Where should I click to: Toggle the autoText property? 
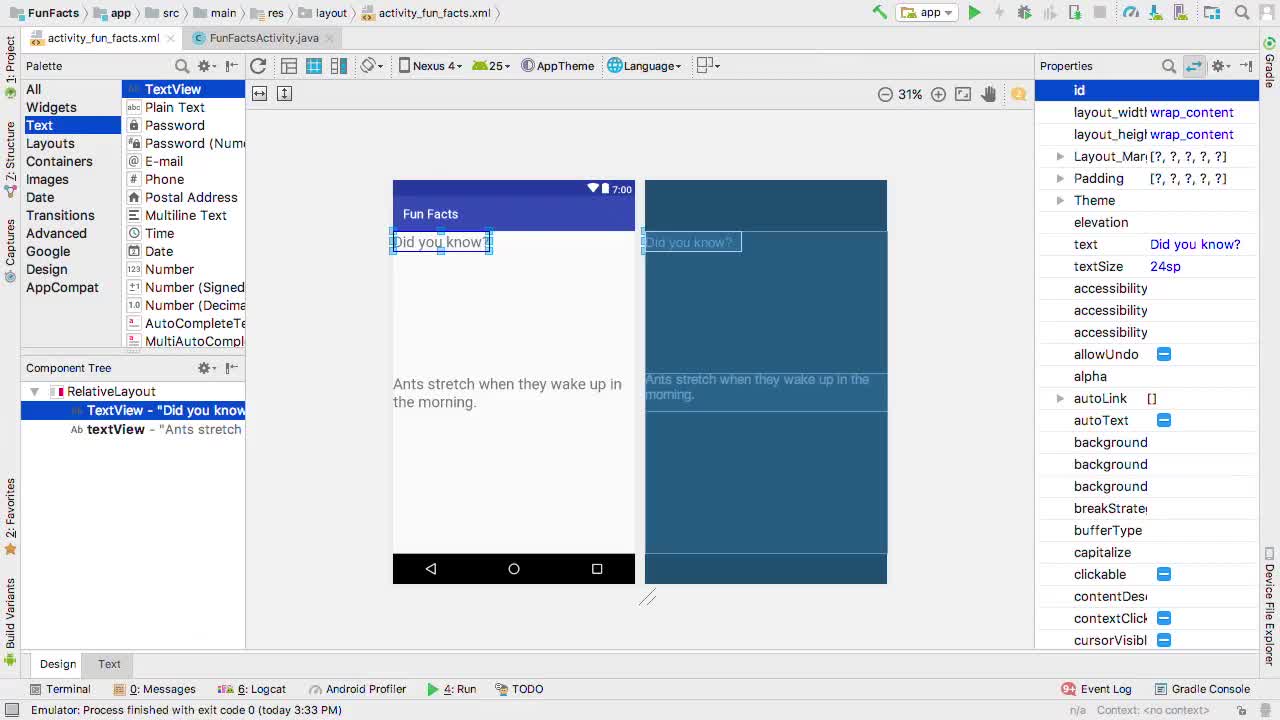(x=1163, y=420)
